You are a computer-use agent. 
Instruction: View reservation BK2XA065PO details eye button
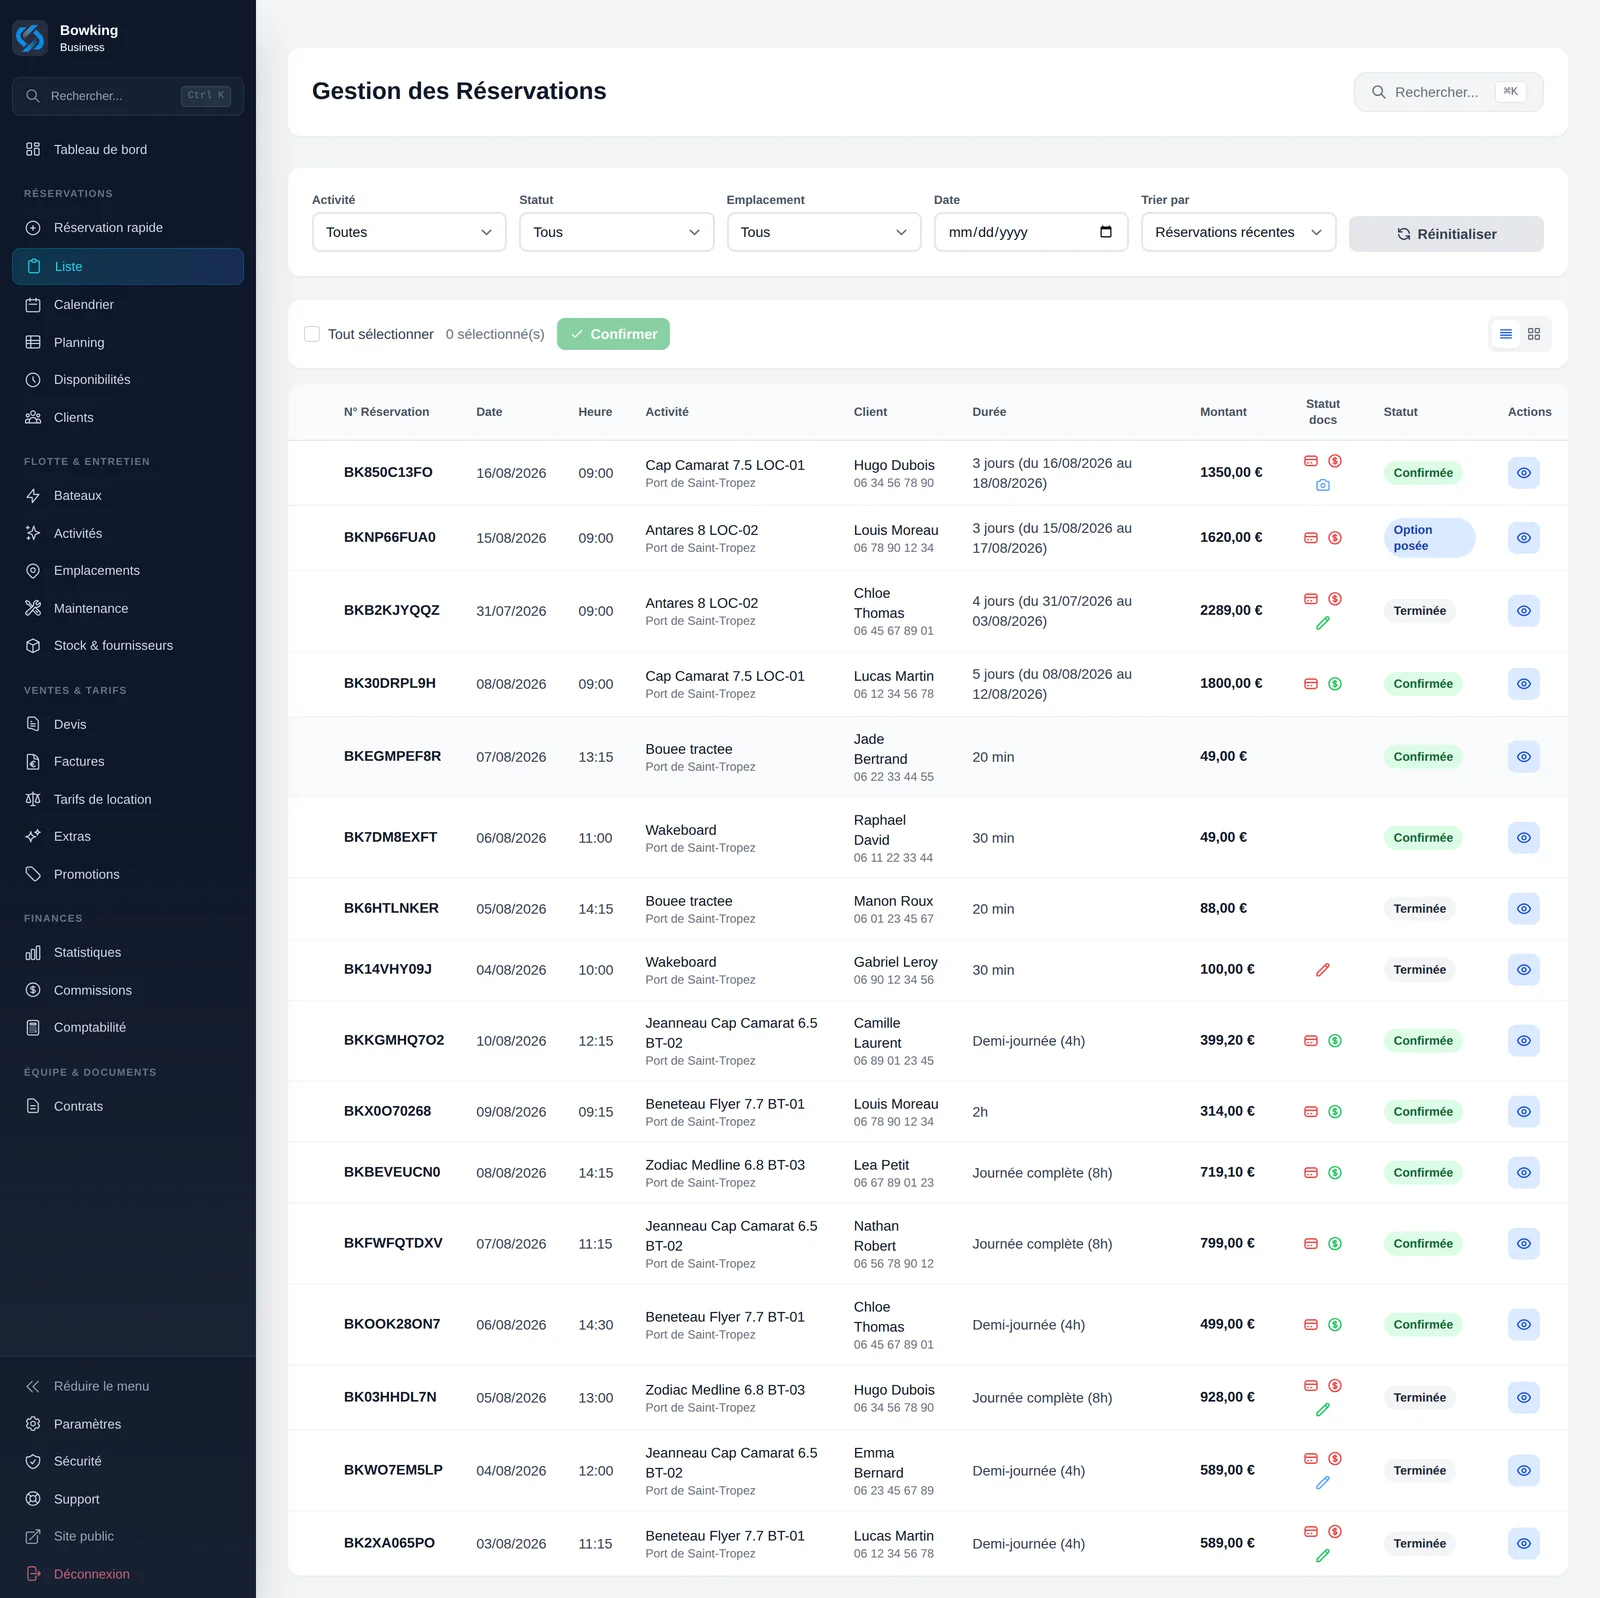point(1524,1544)
